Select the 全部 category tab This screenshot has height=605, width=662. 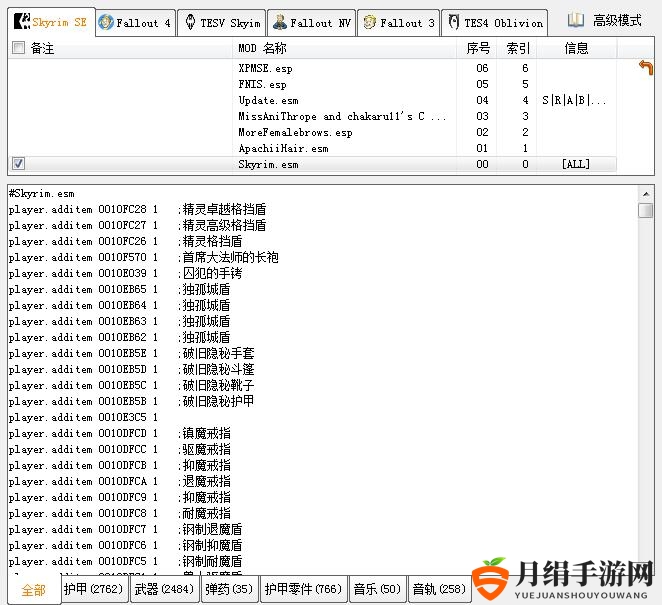(33, 589)
